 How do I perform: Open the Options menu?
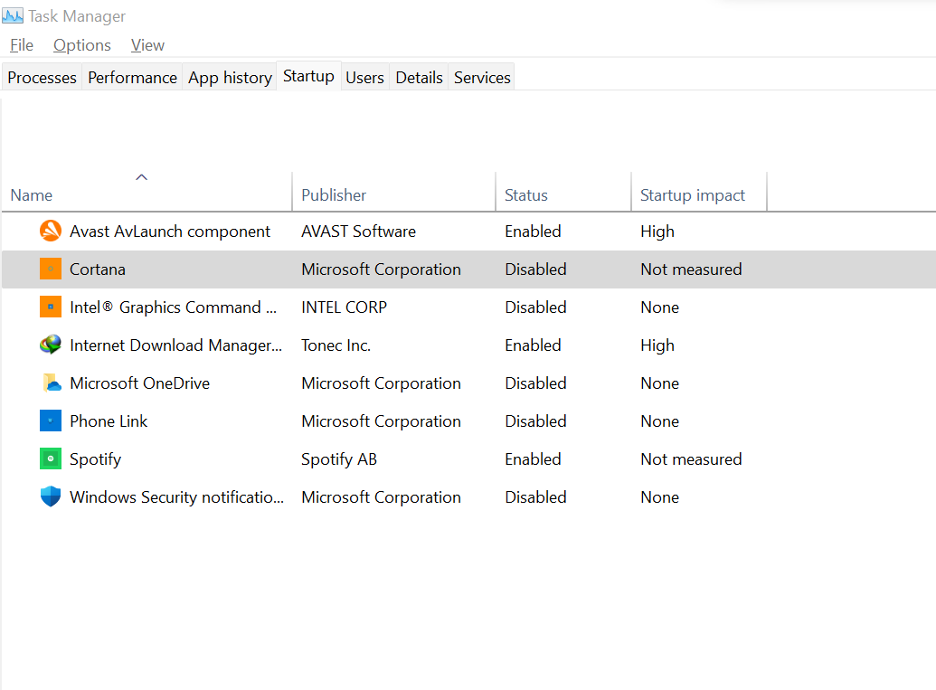coord(82,45)
